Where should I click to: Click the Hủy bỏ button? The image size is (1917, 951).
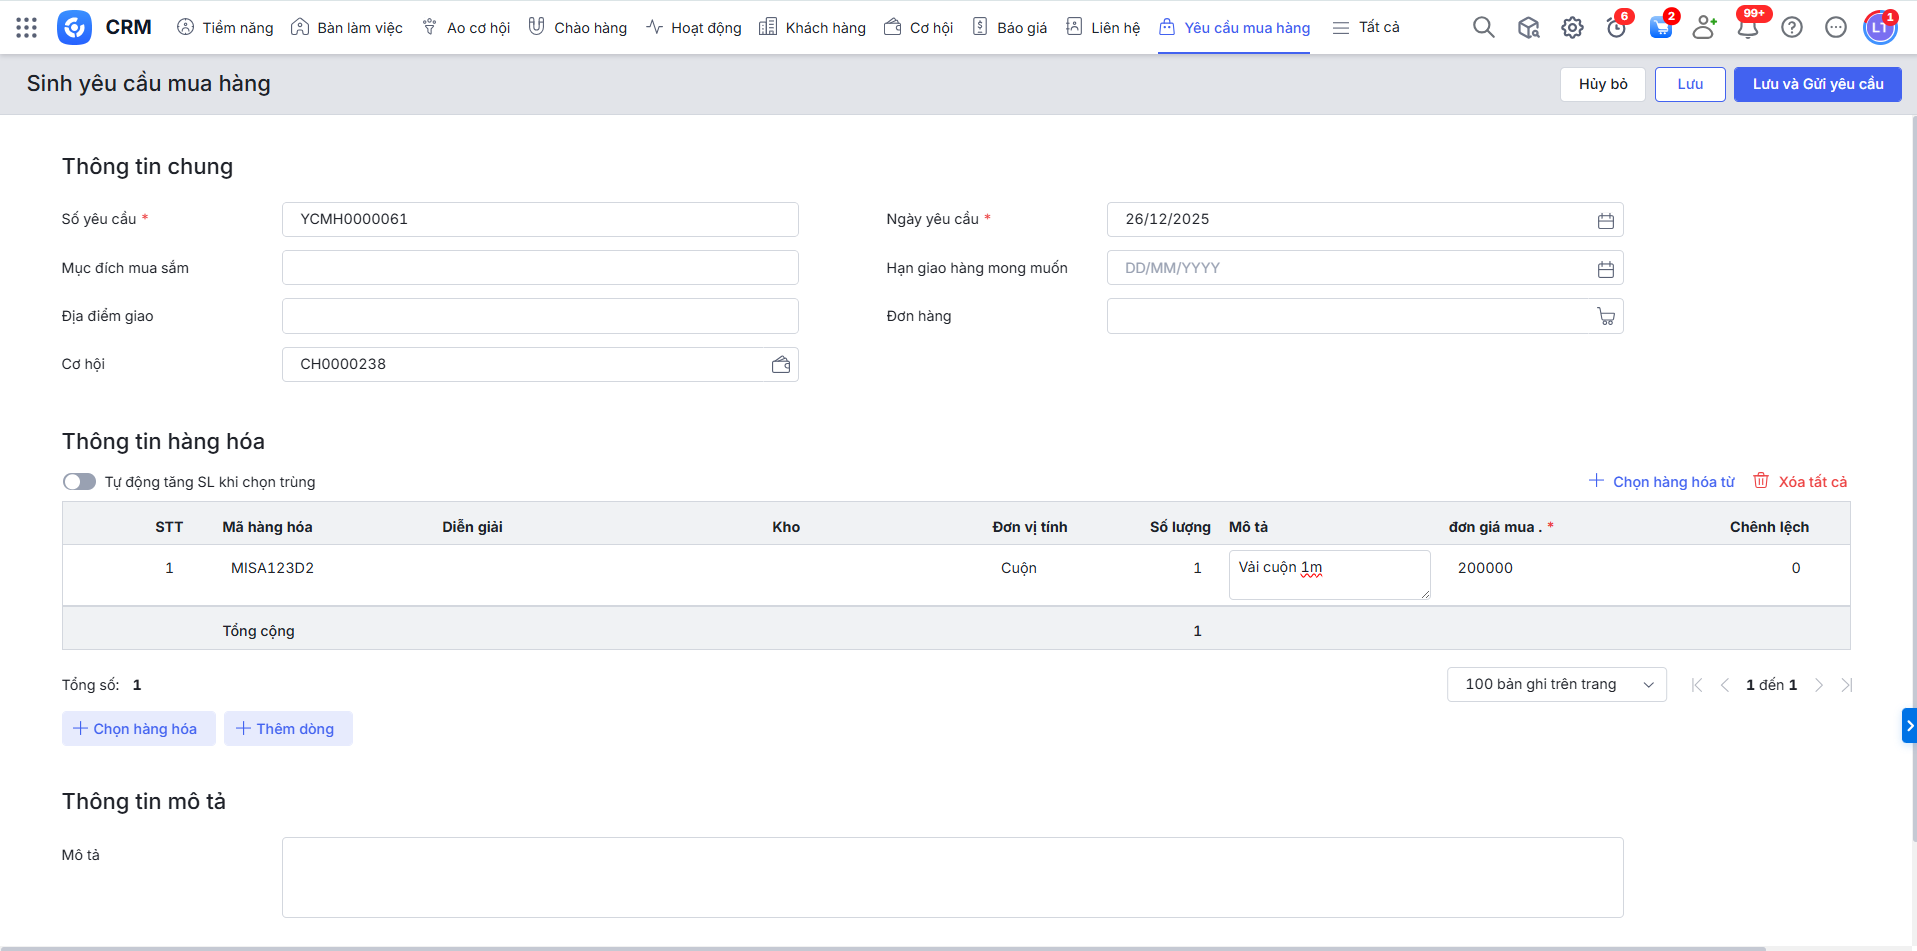pos(1602,84)
